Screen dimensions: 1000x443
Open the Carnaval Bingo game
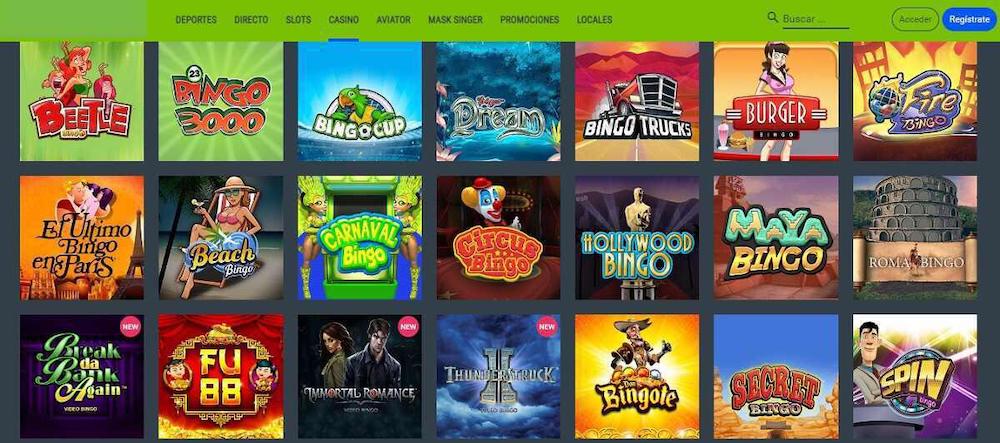[x=360, y=238]
